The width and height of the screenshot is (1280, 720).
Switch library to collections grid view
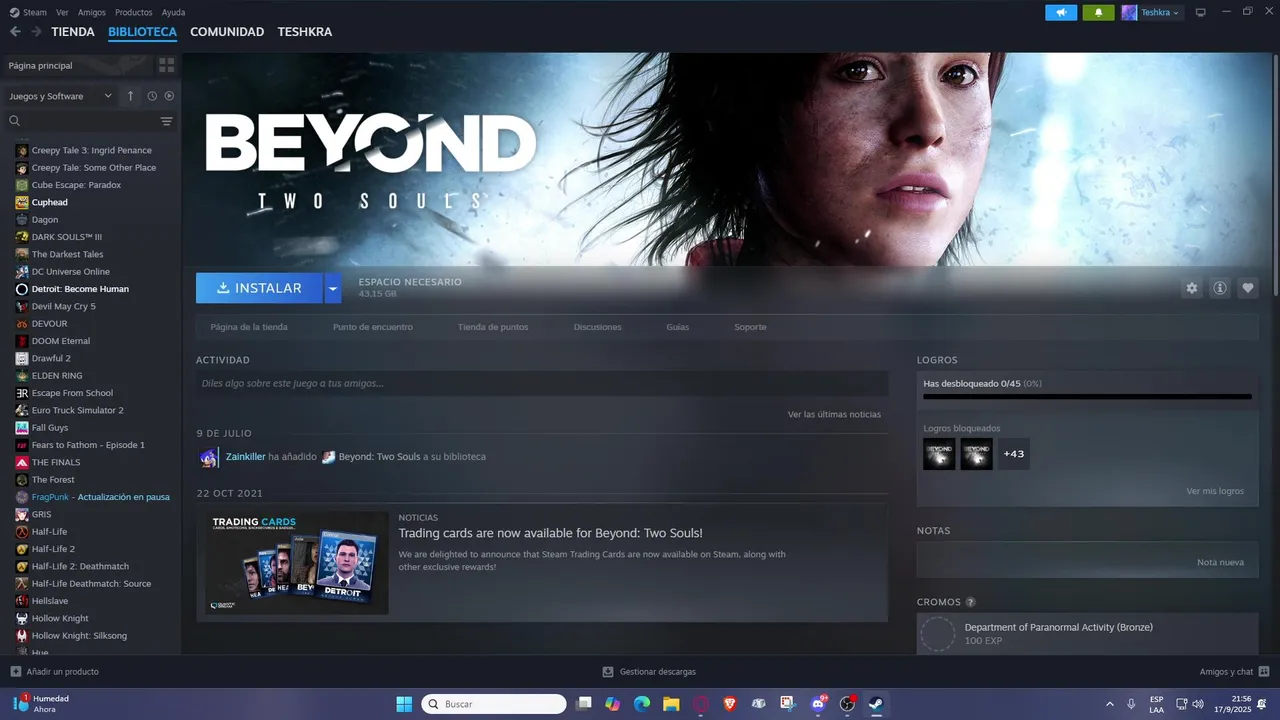[x=166, y=65]
